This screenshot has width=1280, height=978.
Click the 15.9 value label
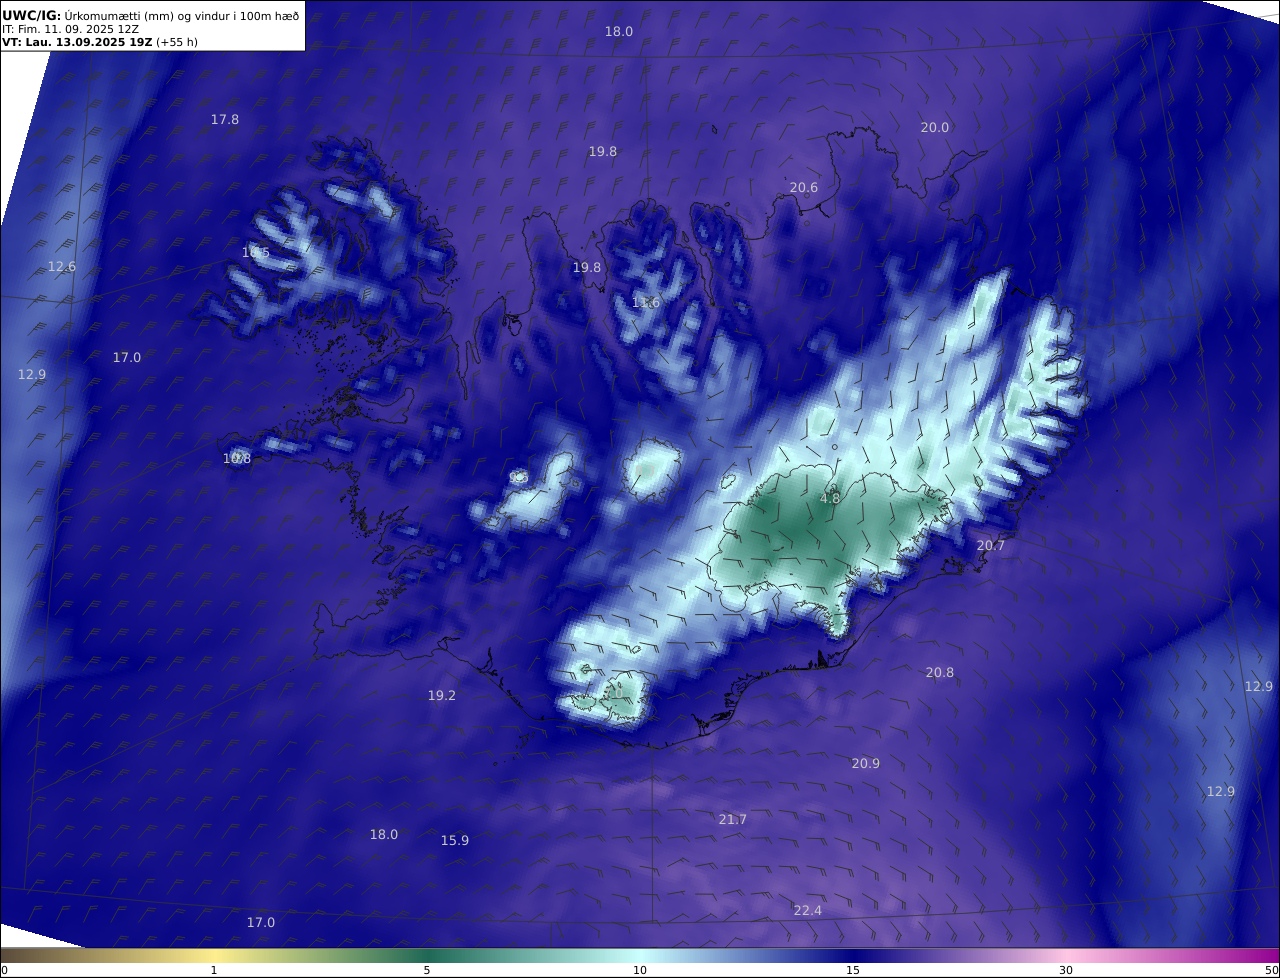tap(454, 840)
